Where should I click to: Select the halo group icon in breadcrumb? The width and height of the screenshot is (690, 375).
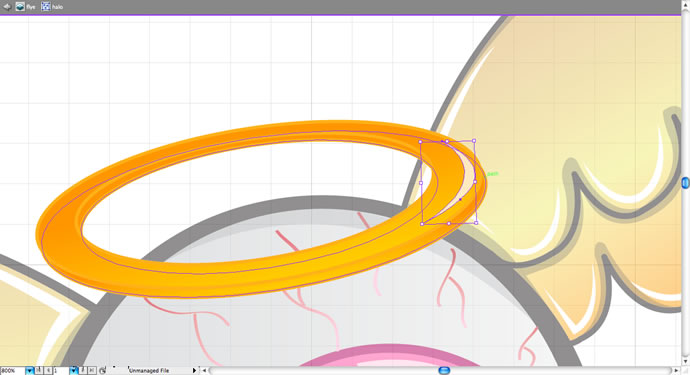pos(46,7)
